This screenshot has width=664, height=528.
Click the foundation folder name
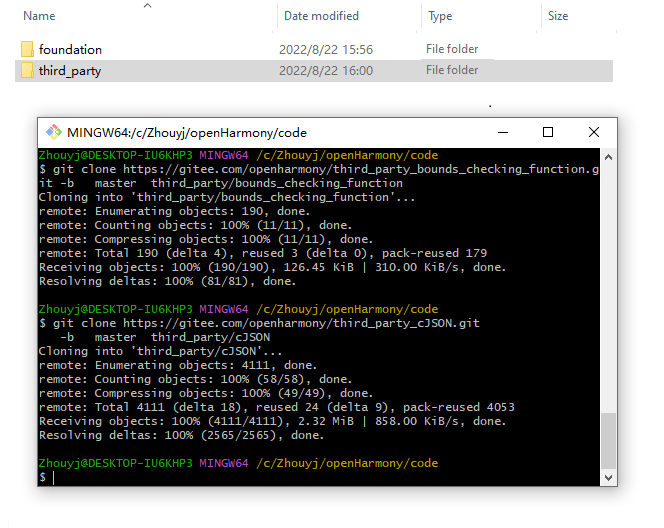(x=70, y=49)
